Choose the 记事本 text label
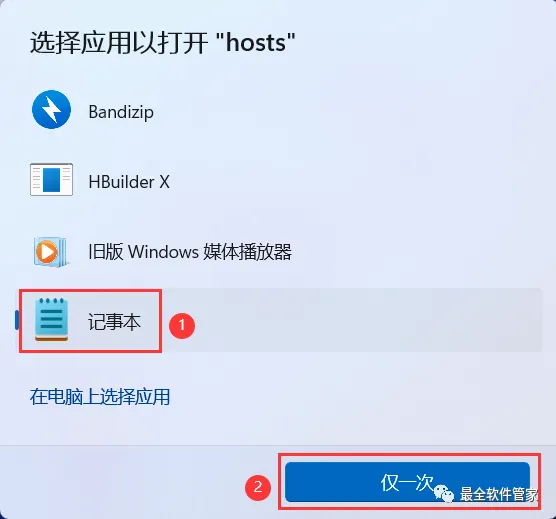Image resolution: width=556 pixels, height=519 pixels. click(114, 322)
